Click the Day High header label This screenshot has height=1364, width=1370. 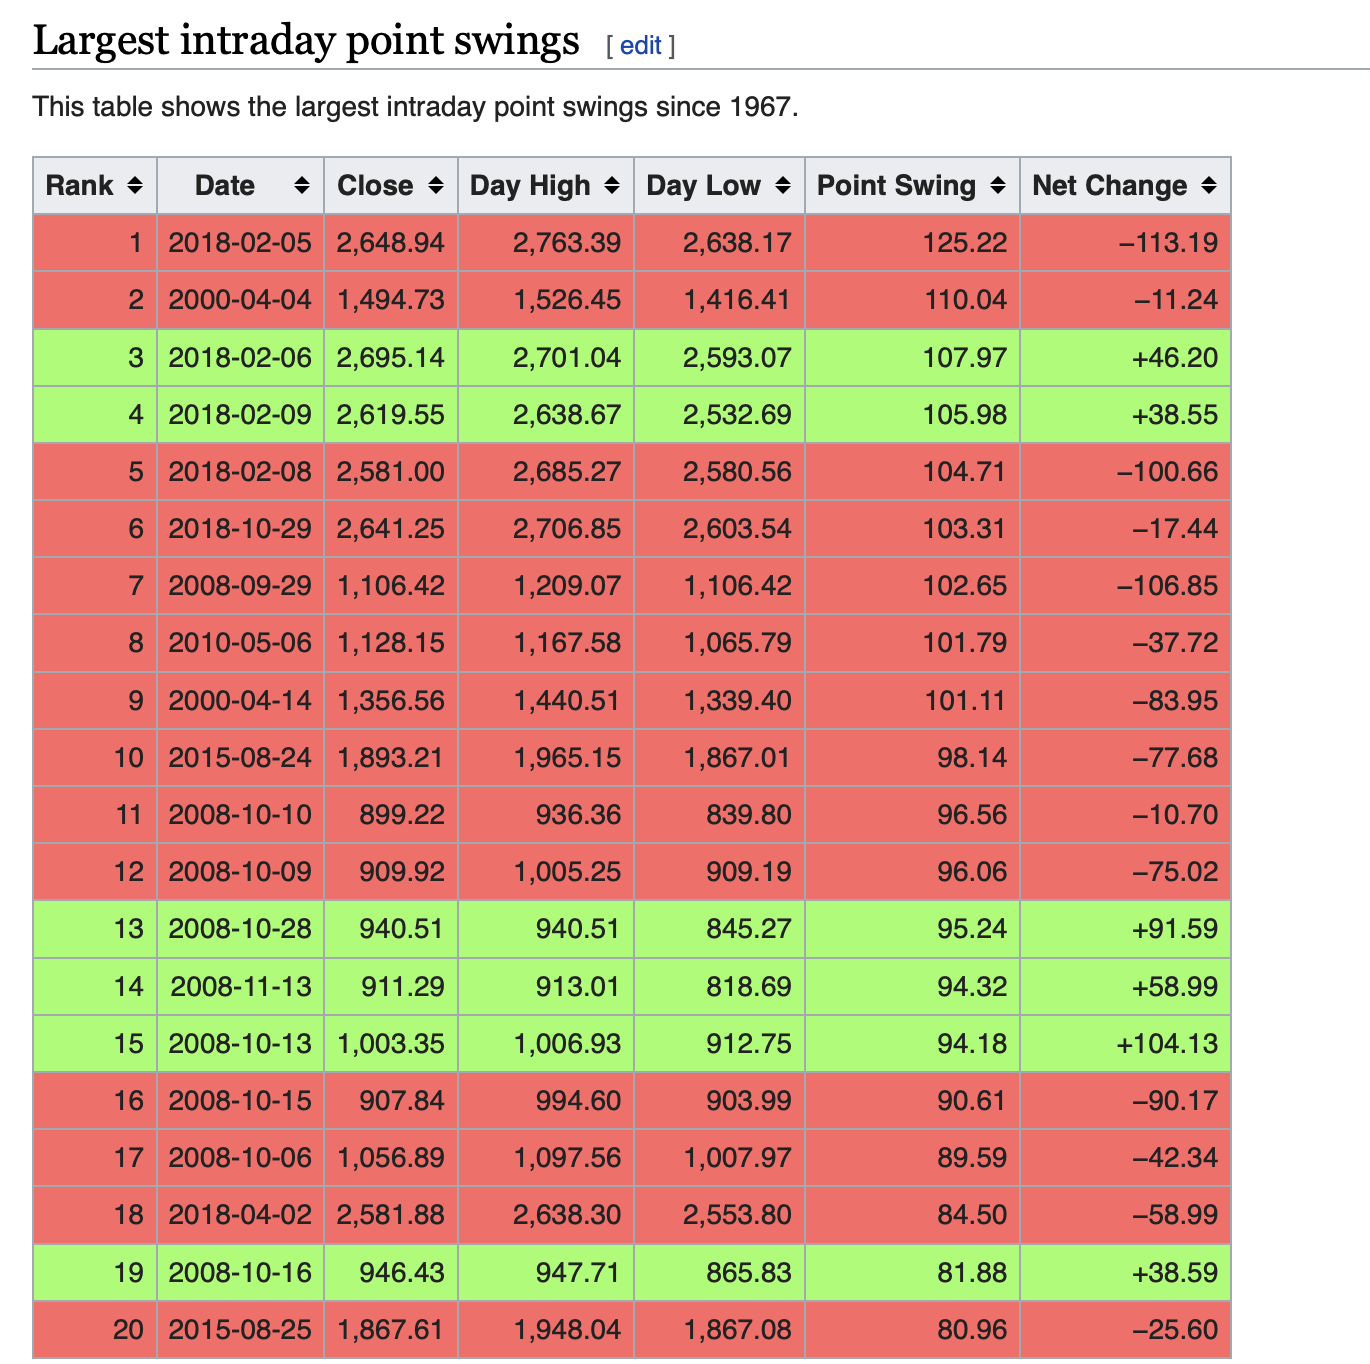(x=530, y=186)
